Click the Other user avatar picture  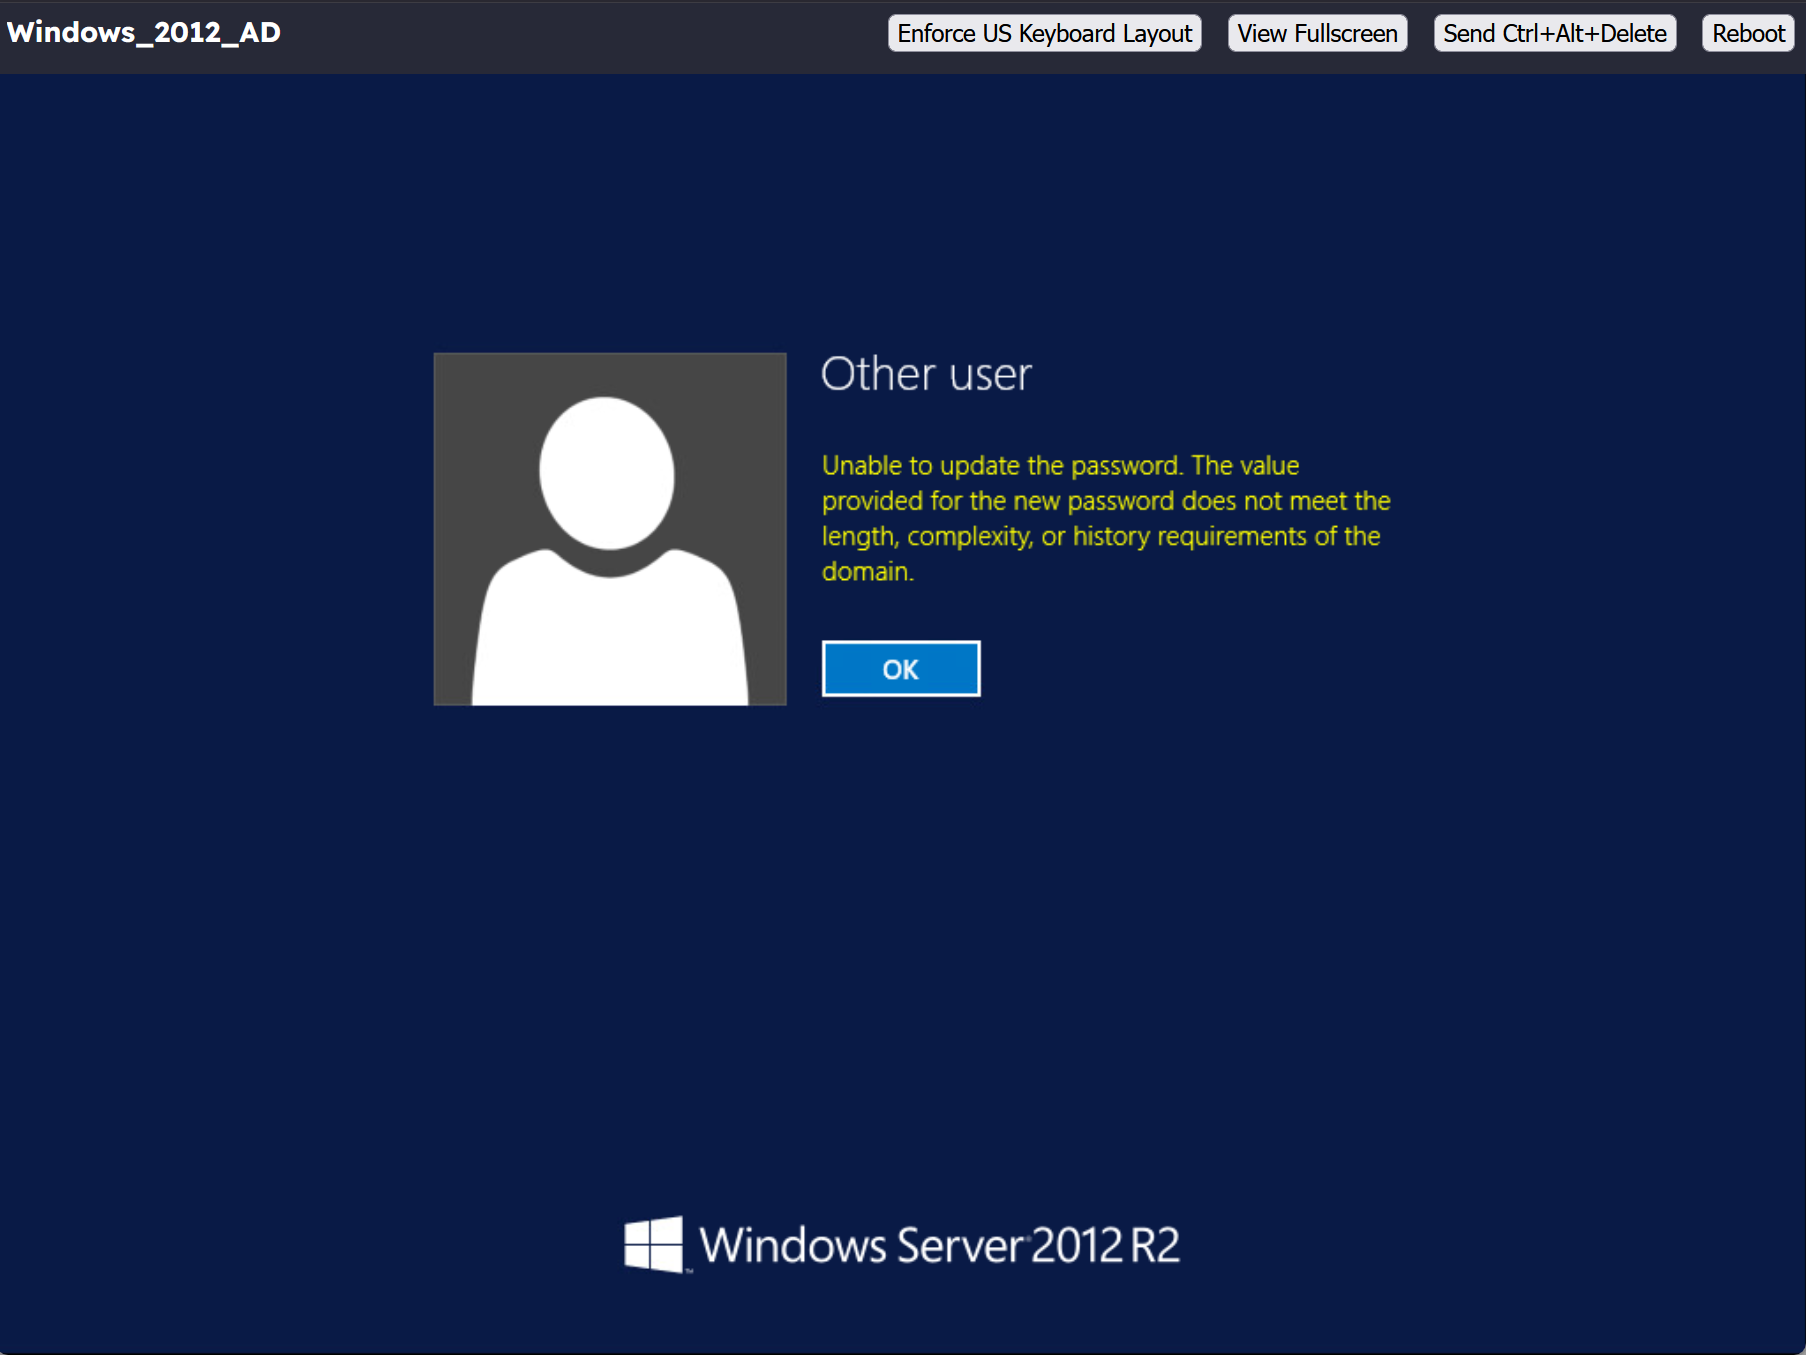609,529
